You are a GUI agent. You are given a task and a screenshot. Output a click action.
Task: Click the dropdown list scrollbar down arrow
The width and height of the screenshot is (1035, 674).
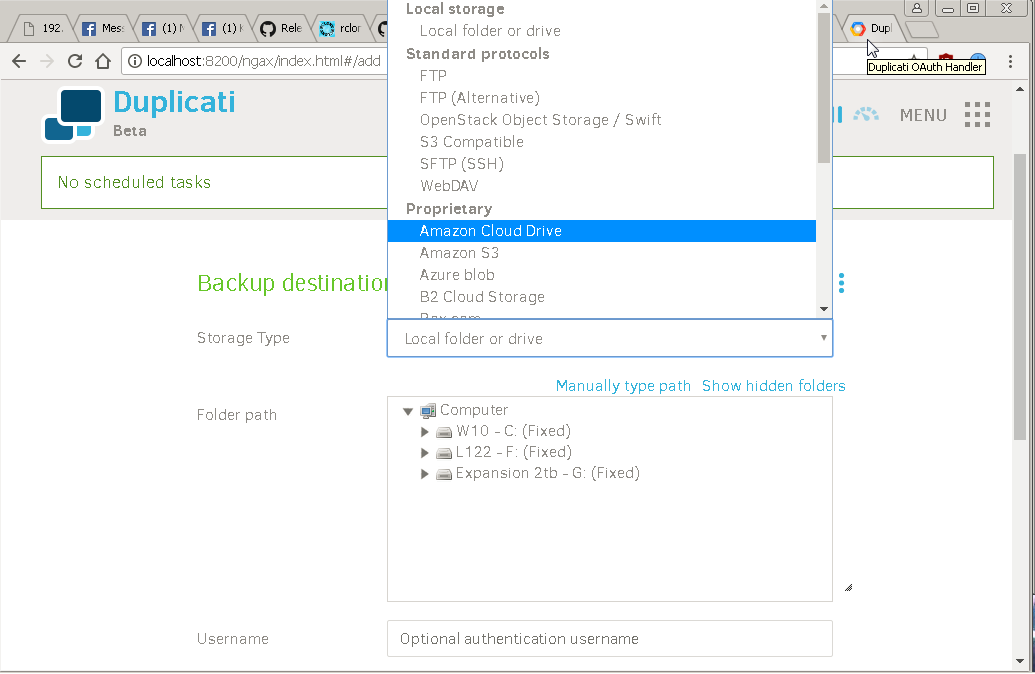pos(824,309)
